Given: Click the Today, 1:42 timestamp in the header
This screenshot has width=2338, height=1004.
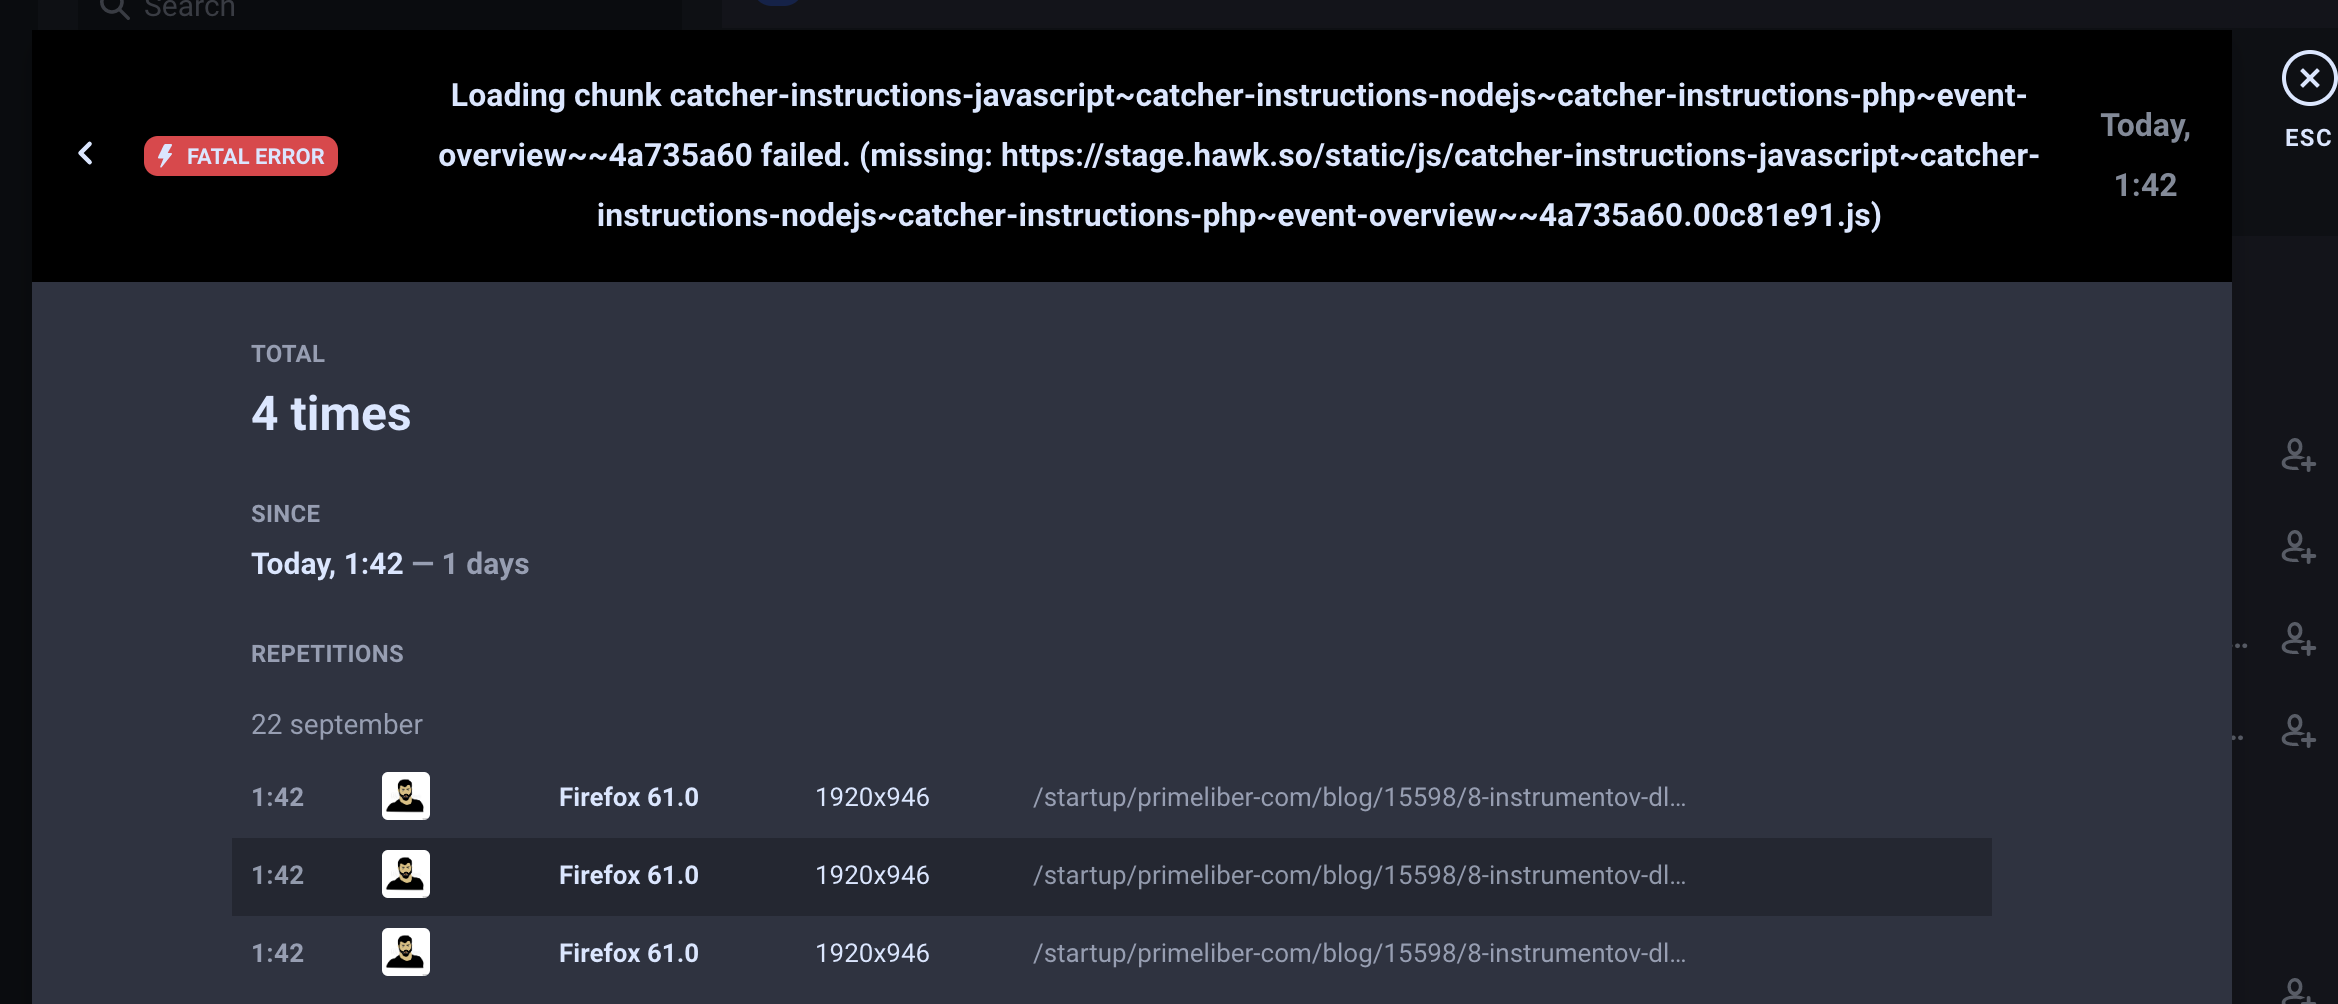Looking at the screenshot, I should coord(2145,155).
